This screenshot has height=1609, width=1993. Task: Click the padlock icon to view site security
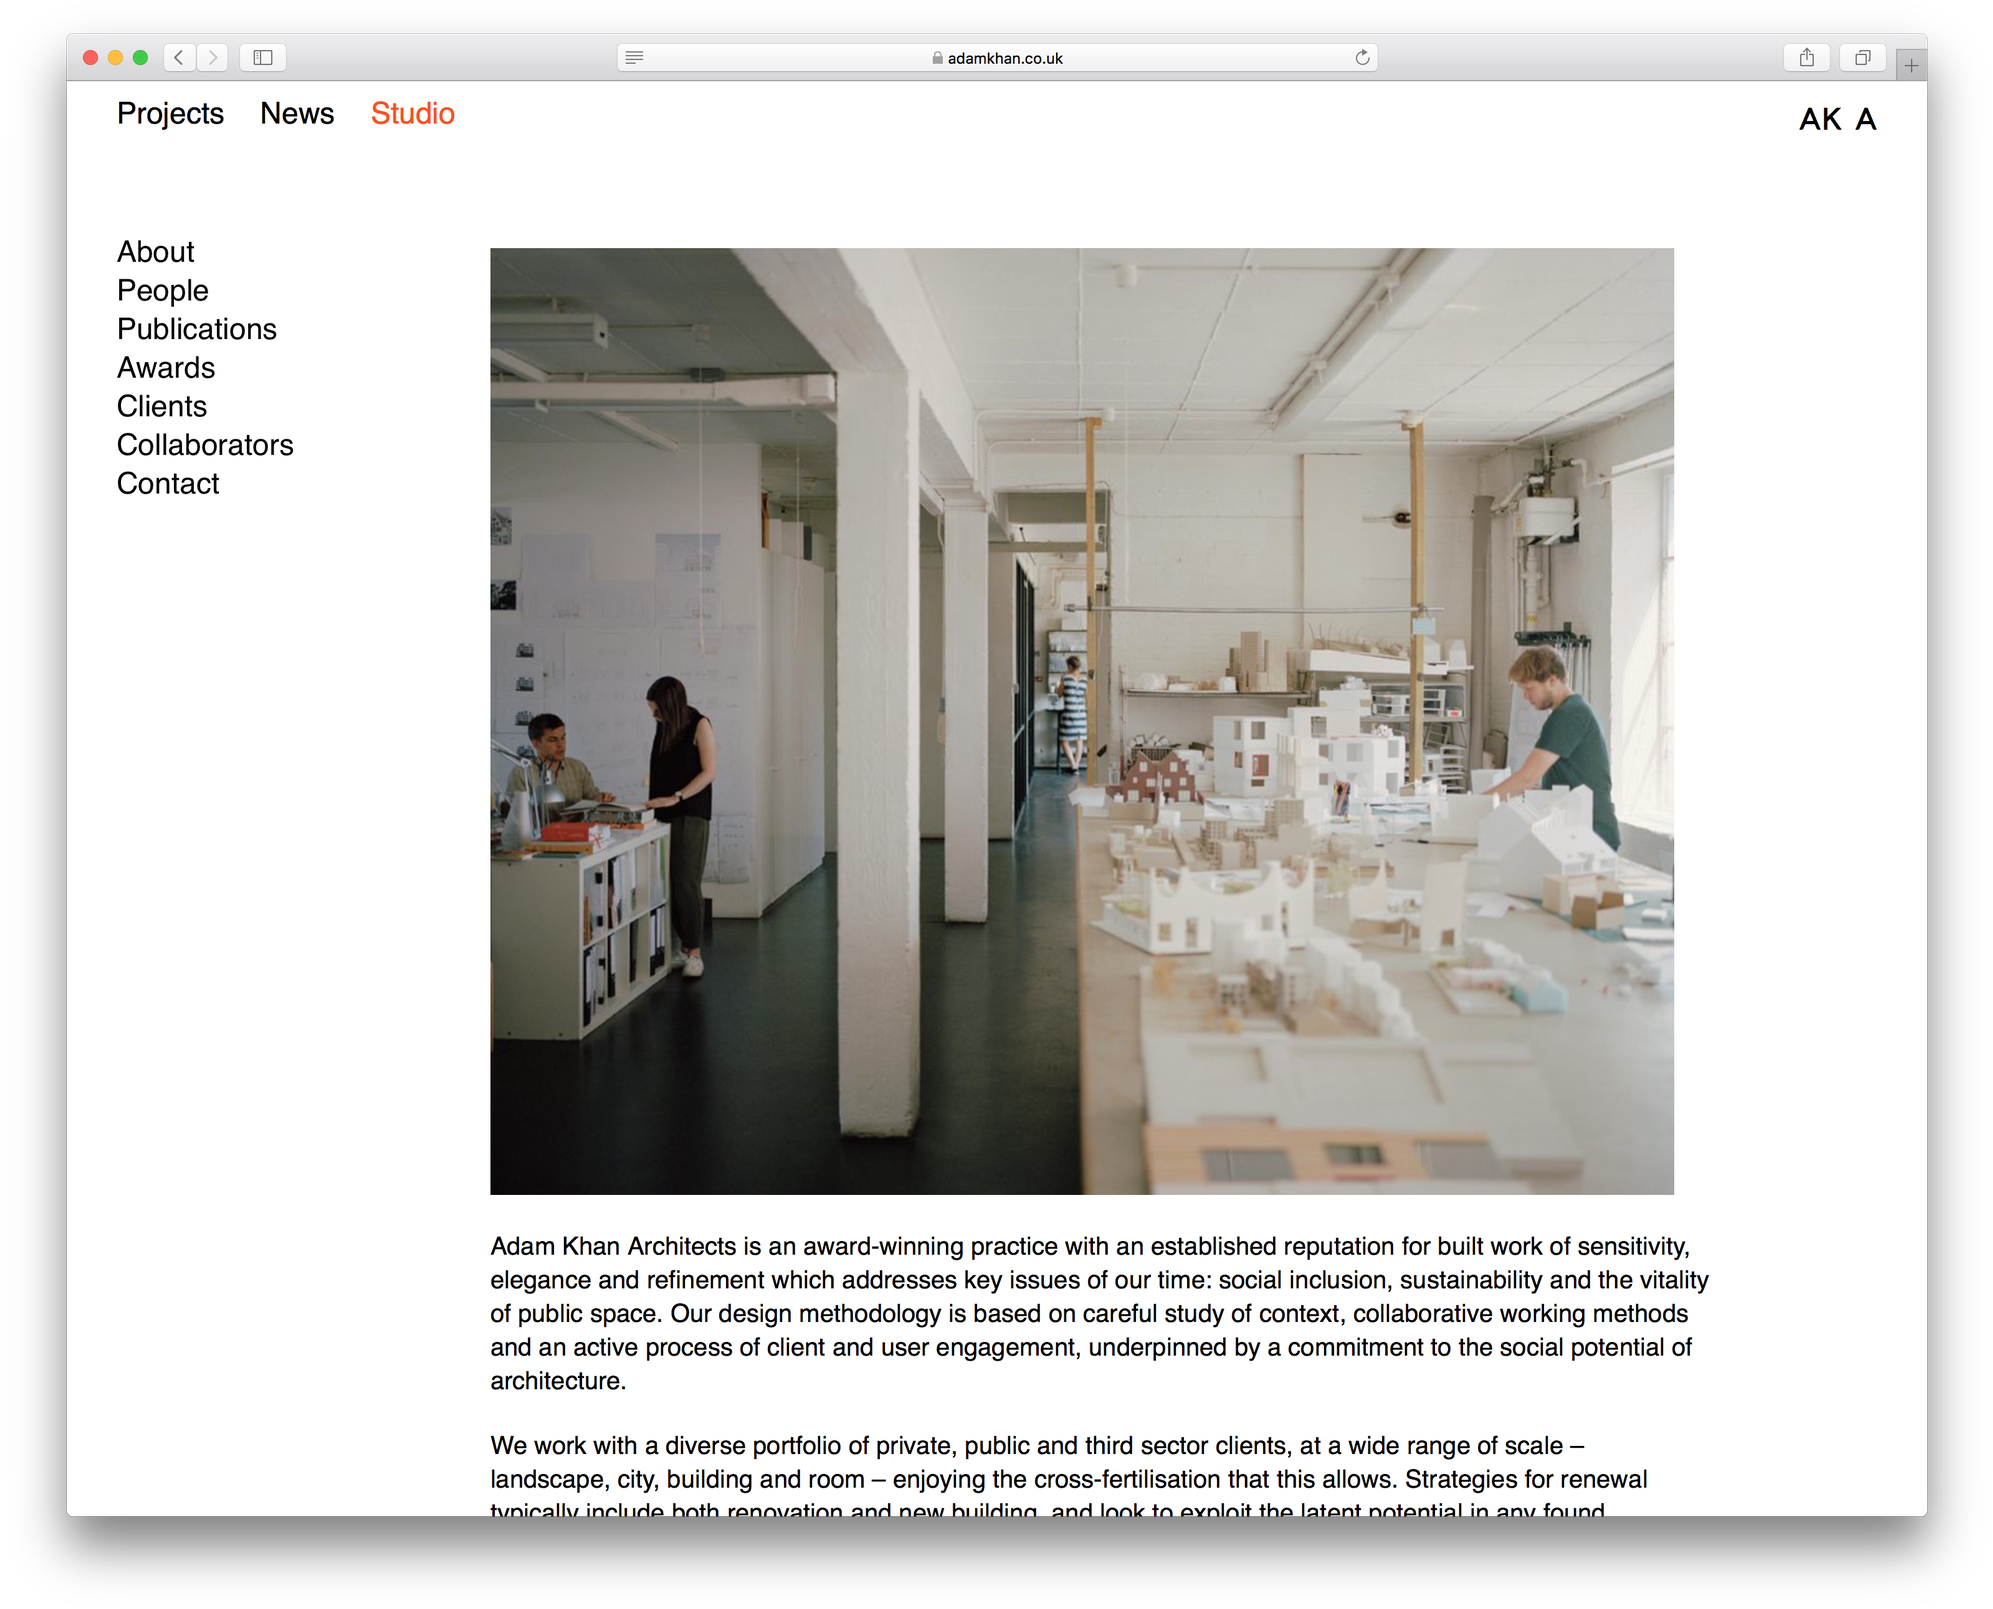[937, 58]
